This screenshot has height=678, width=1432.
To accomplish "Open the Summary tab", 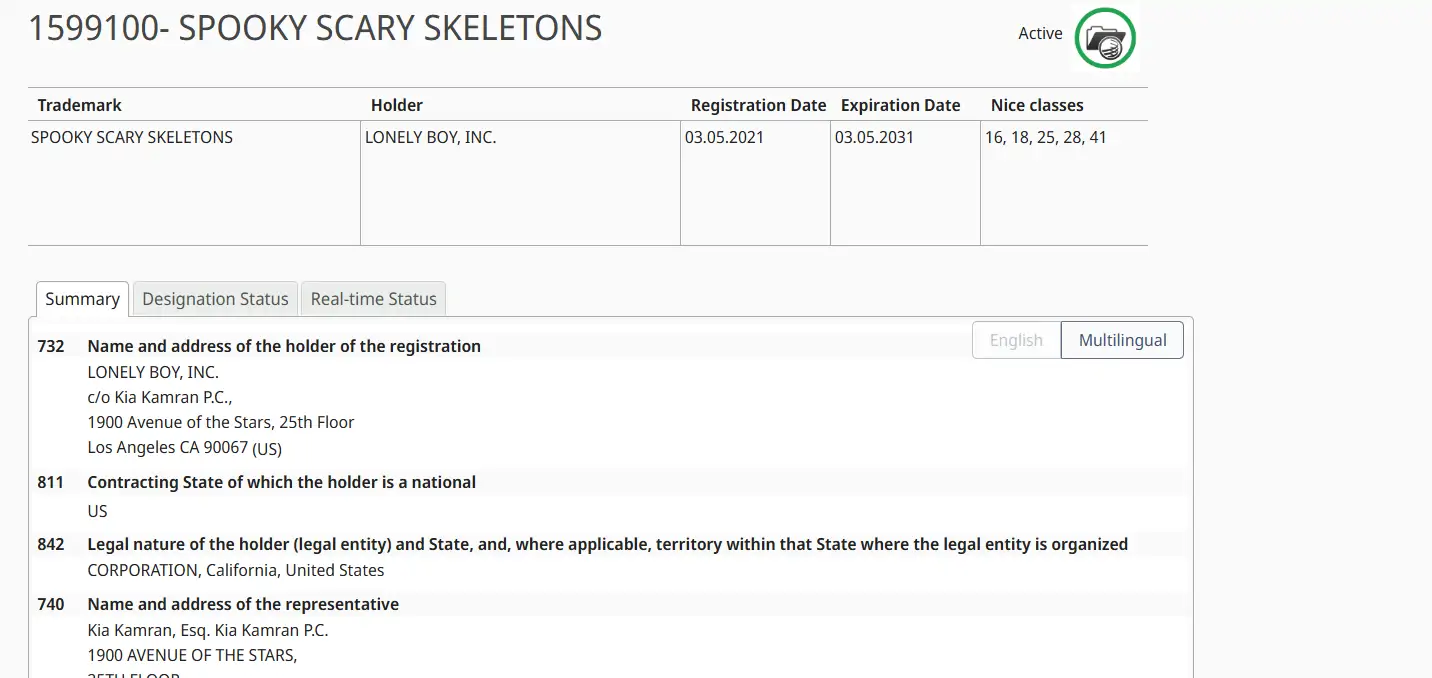I will tap(82, 299).
